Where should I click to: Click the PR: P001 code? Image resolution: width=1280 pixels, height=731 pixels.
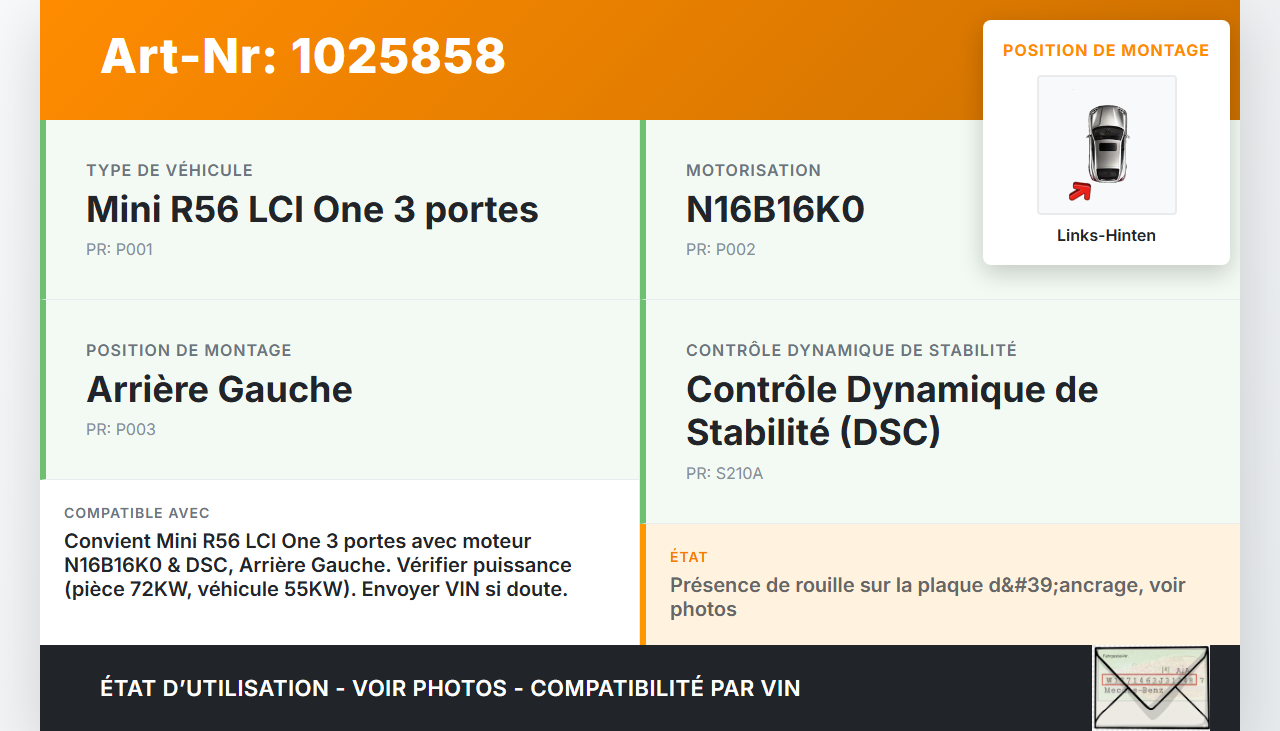click(119, 249)
